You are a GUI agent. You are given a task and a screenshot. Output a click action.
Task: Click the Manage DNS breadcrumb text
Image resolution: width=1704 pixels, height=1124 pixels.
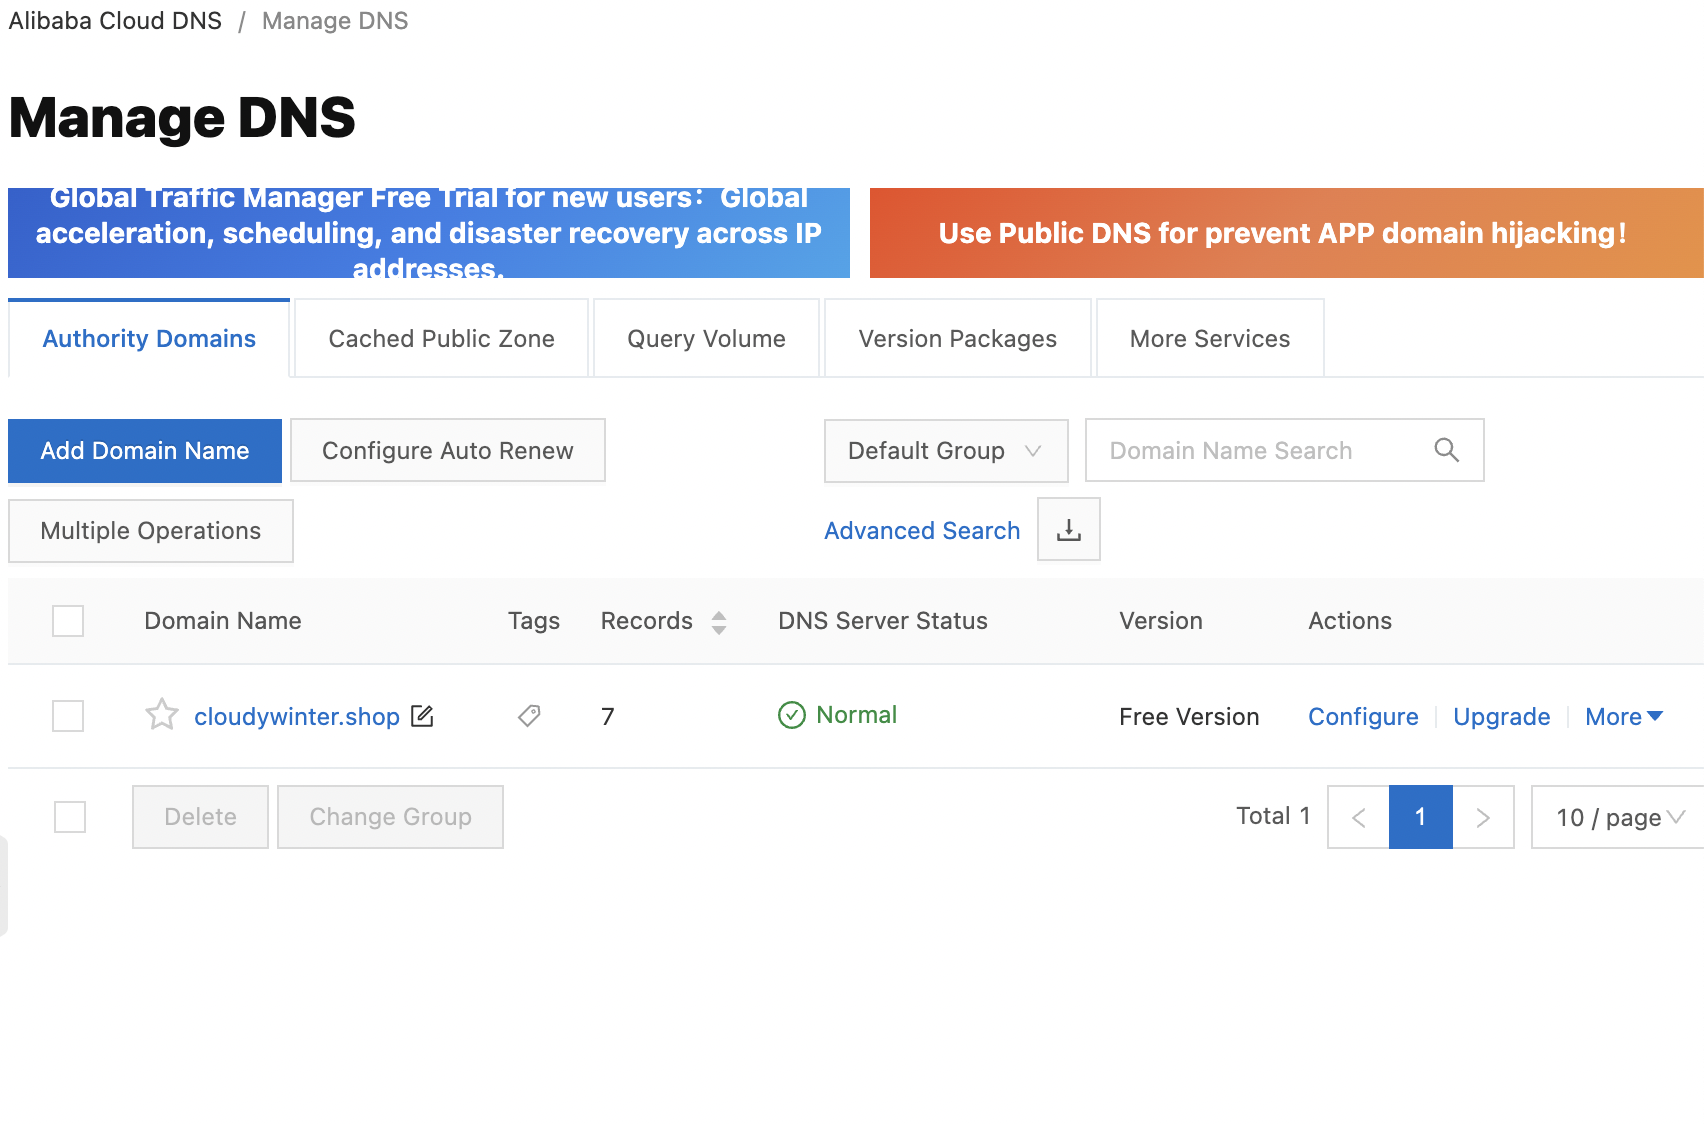point(335,21)
